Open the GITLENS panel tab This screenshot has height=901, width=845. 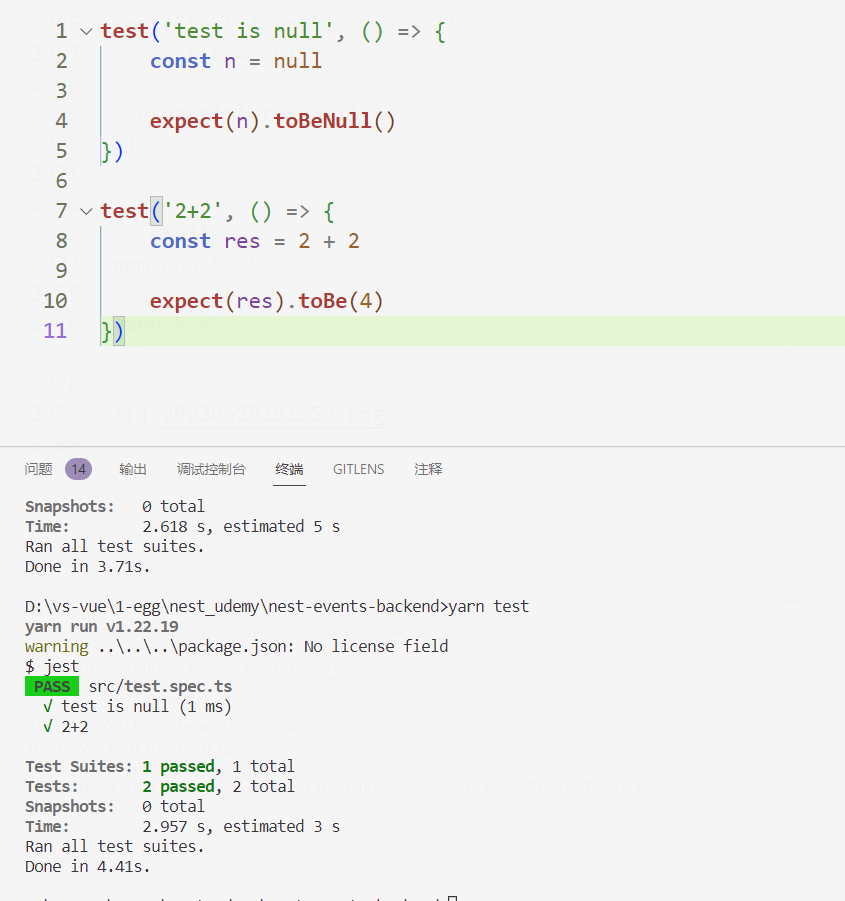[x=358, y=469]
